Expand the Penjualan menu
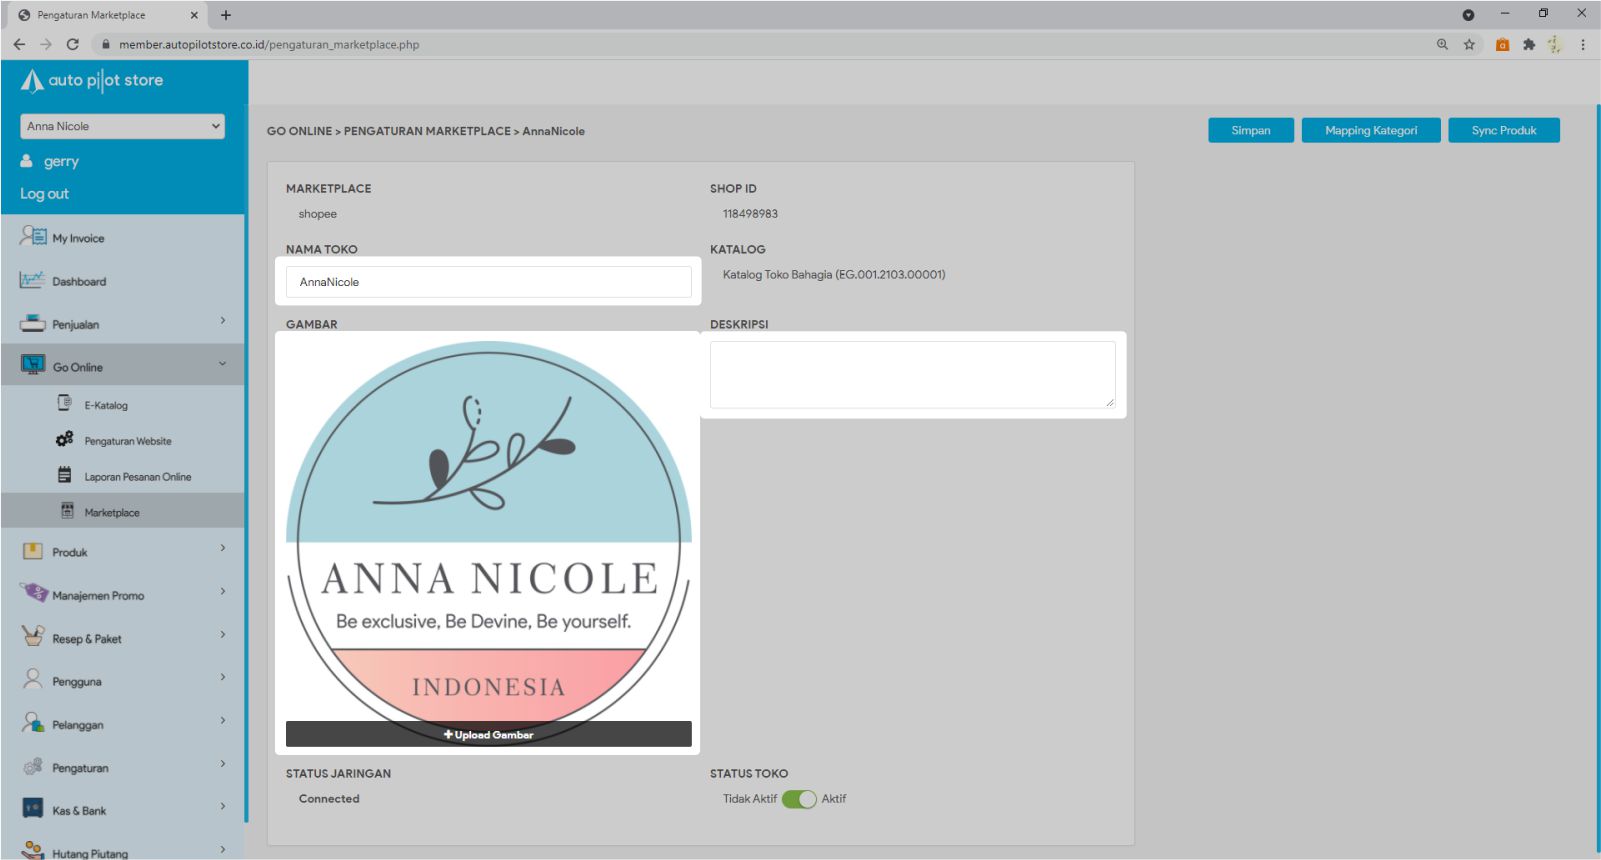This screenshot has height=860, width=1601. point(122,324)
